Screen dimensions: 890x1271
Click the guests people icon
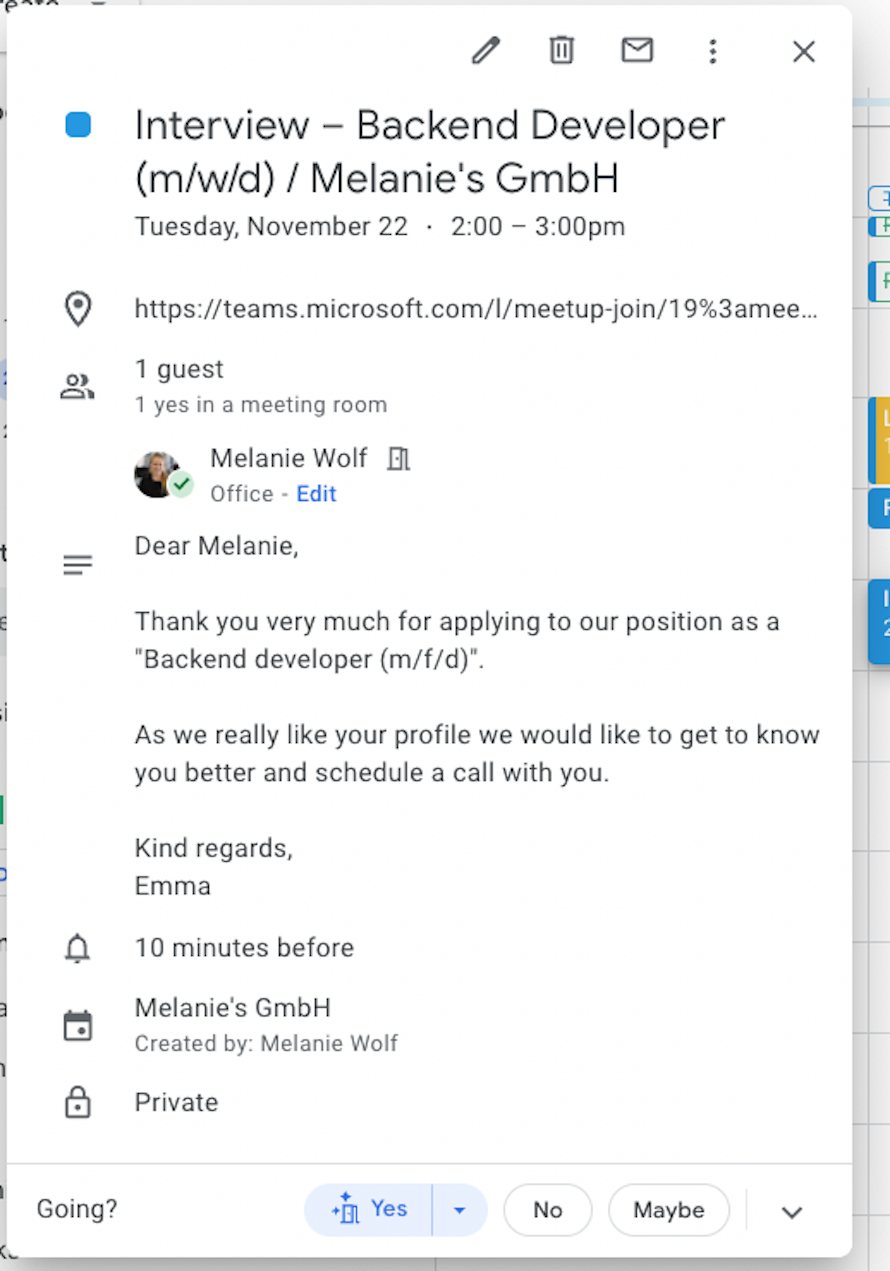pos(77,387)
